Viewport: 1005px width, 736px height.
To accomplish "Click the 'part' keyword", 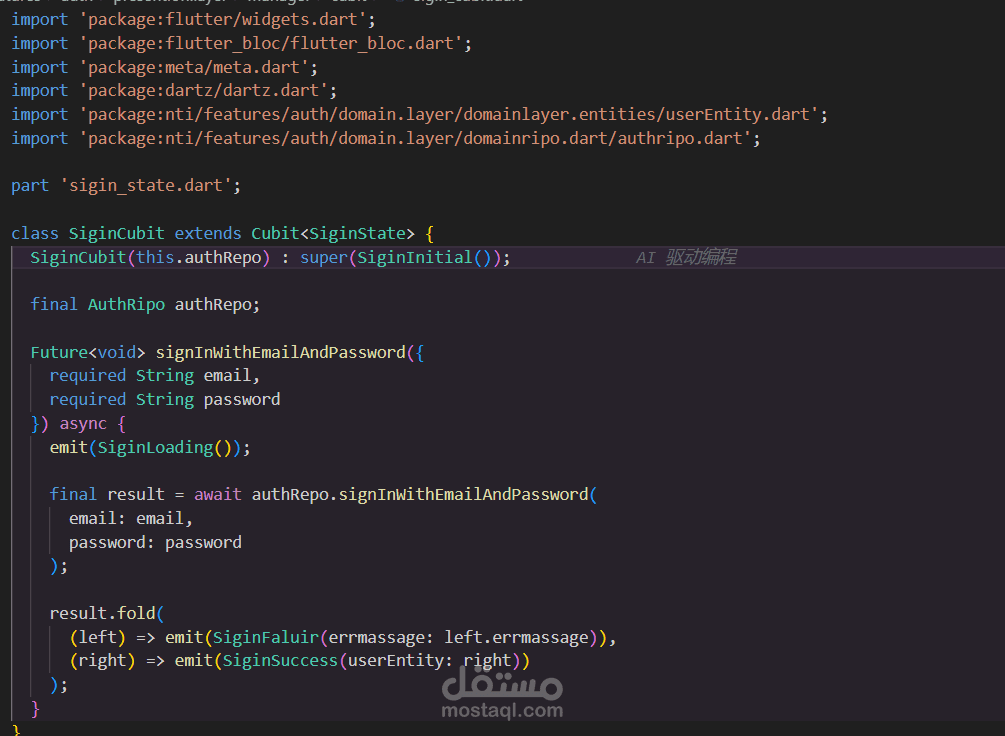I will coord(30,185).
